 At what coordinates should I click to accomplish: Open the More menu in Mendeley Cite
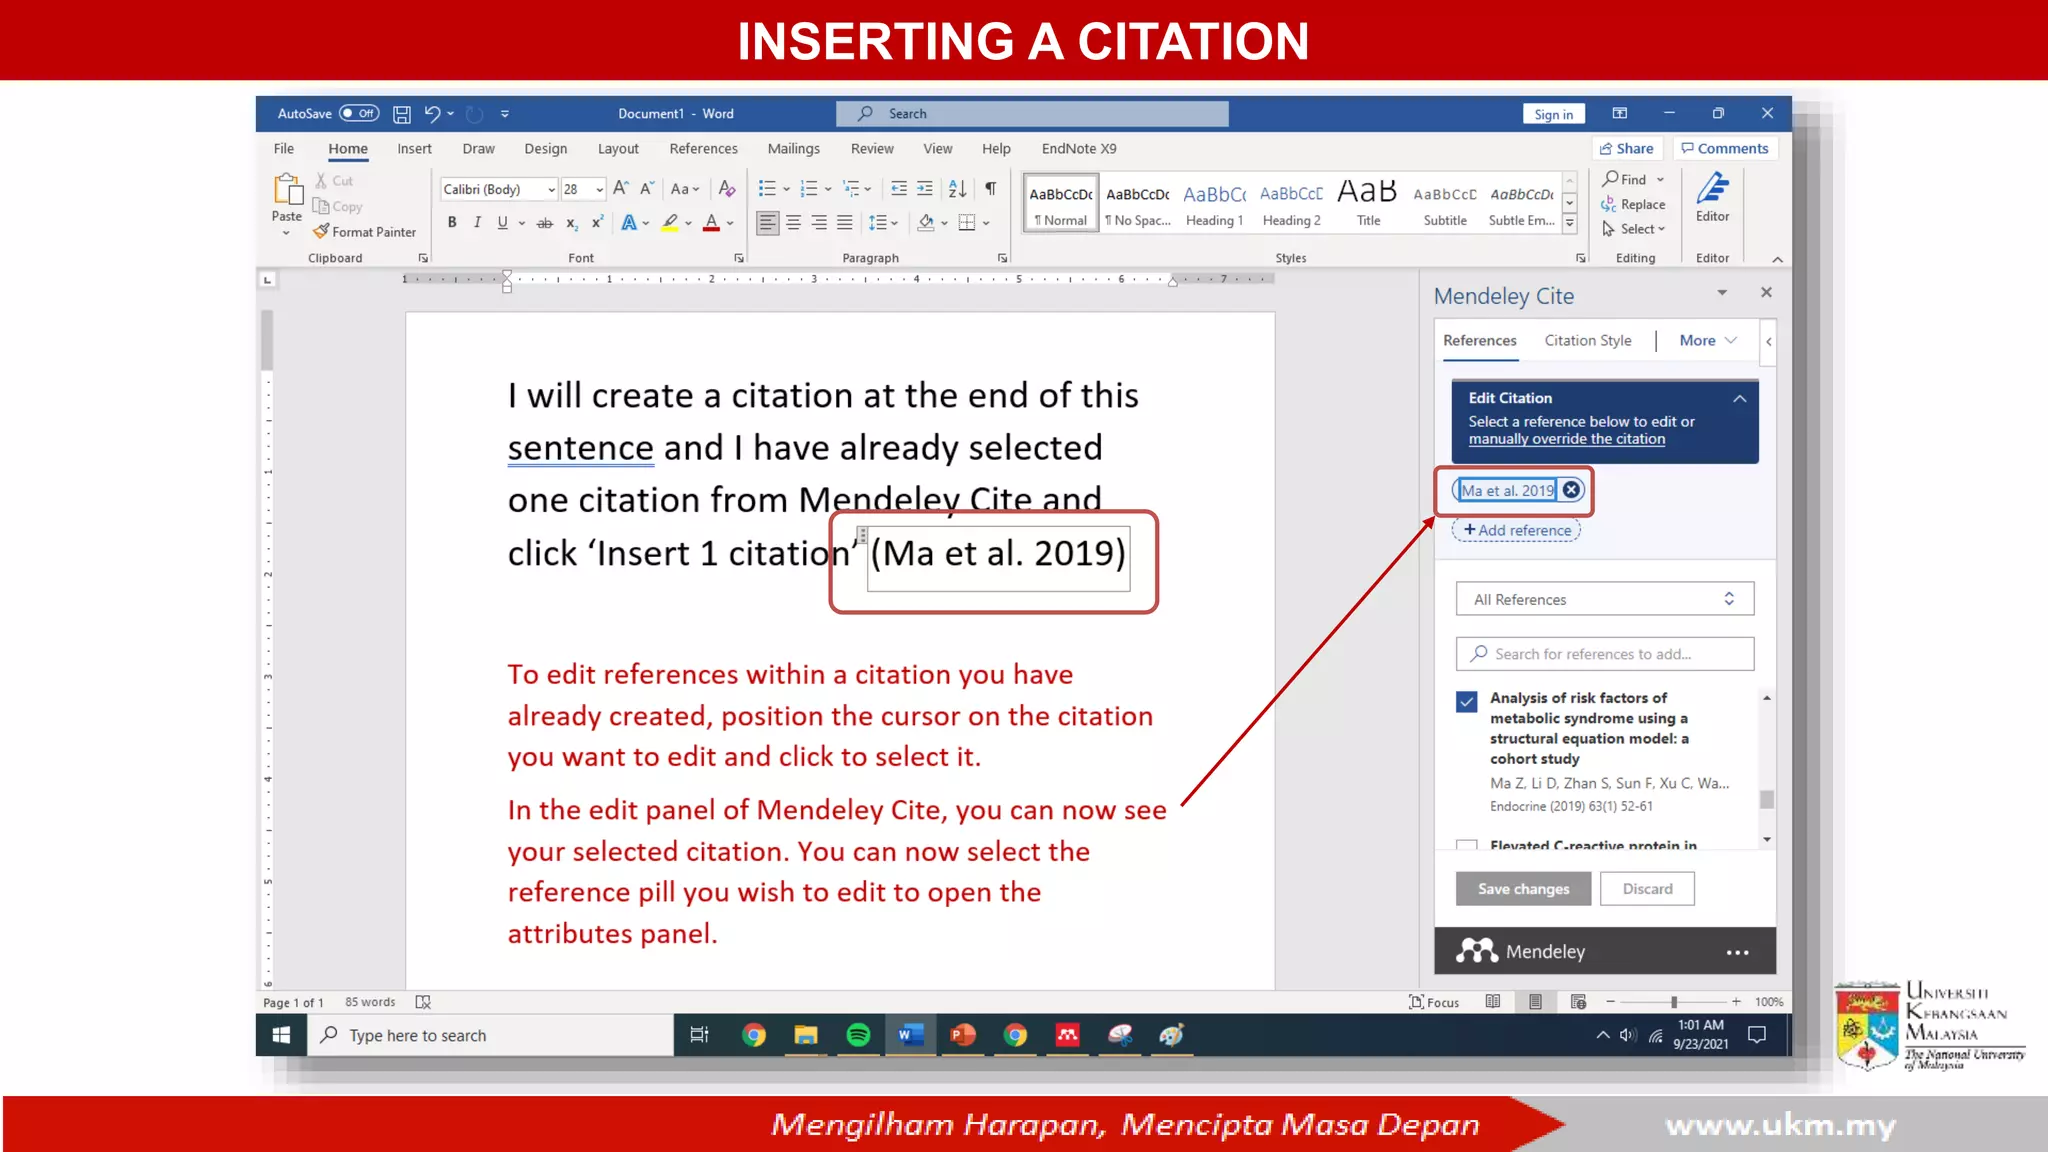1707,340
